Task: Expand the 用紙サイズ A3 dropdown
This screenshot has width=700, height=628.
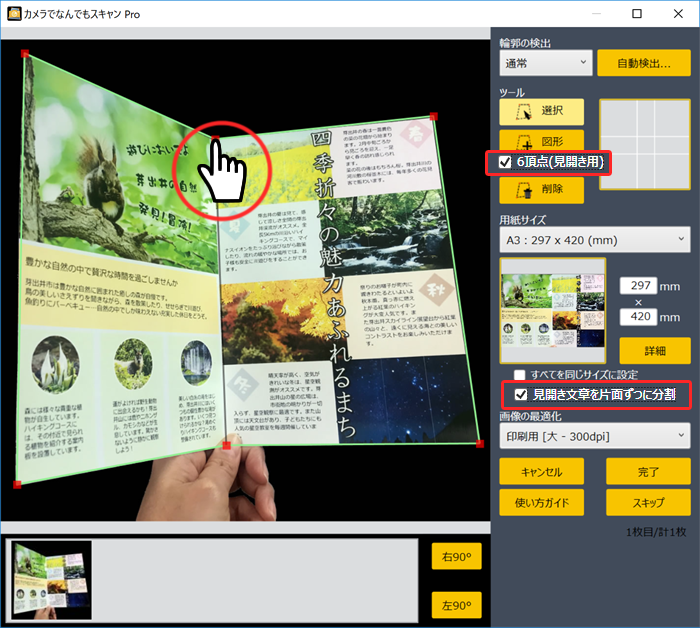Action: pos(595,239)
